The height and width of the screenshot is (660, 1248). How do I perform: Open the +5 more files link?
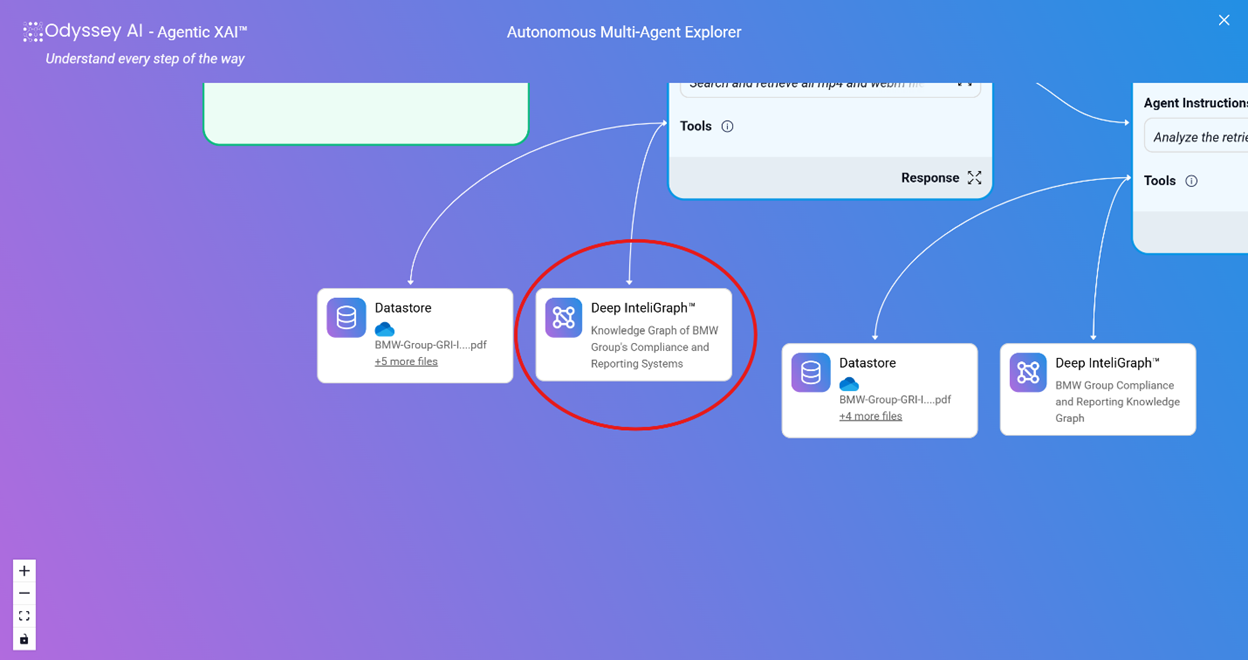(x=406, y=362)
